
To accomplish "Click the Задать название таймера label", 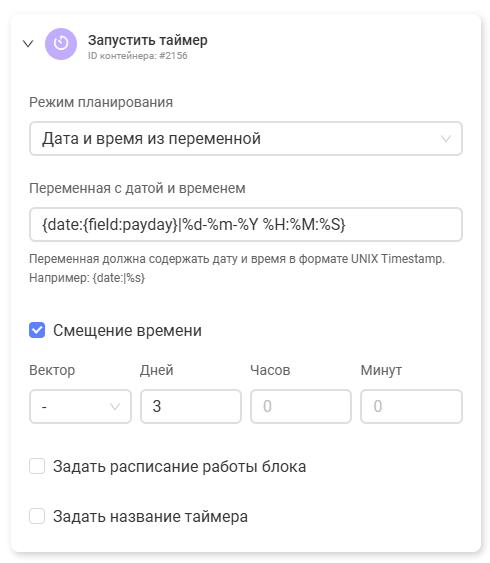I will (x=150, y=517).
